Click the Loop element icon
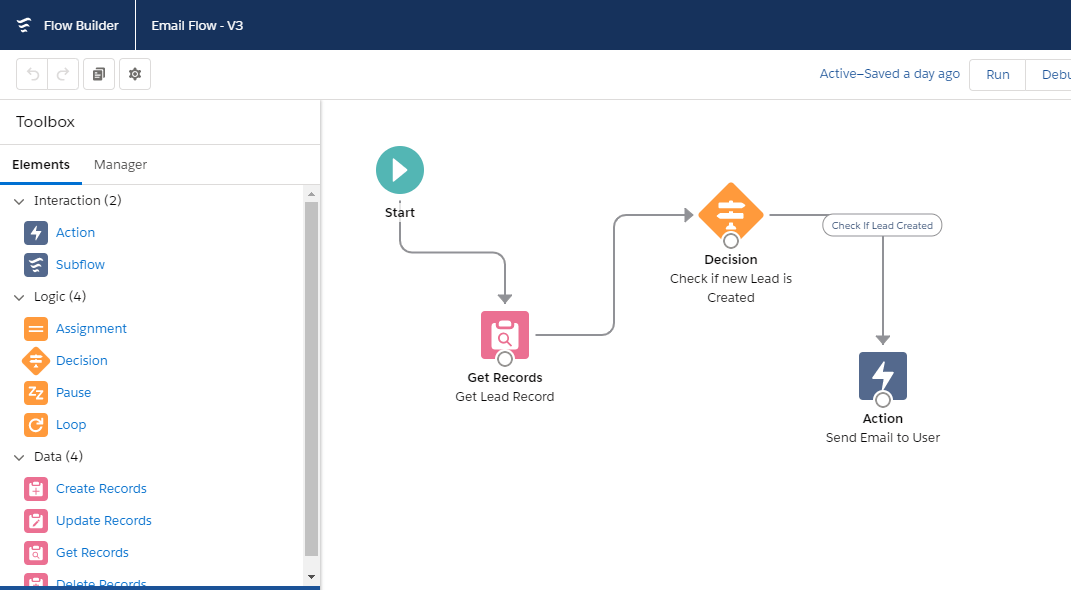Viewport: 1071px width, 590px height. click(36, 424)
